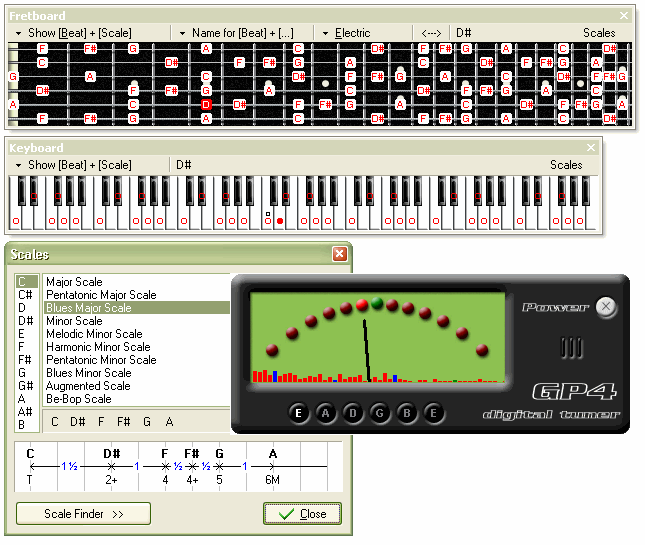Image resolution: width=645 pixels, height=545 pixels.
Task: Click D# in the scale interval diagram
Action: click(111, 454)
